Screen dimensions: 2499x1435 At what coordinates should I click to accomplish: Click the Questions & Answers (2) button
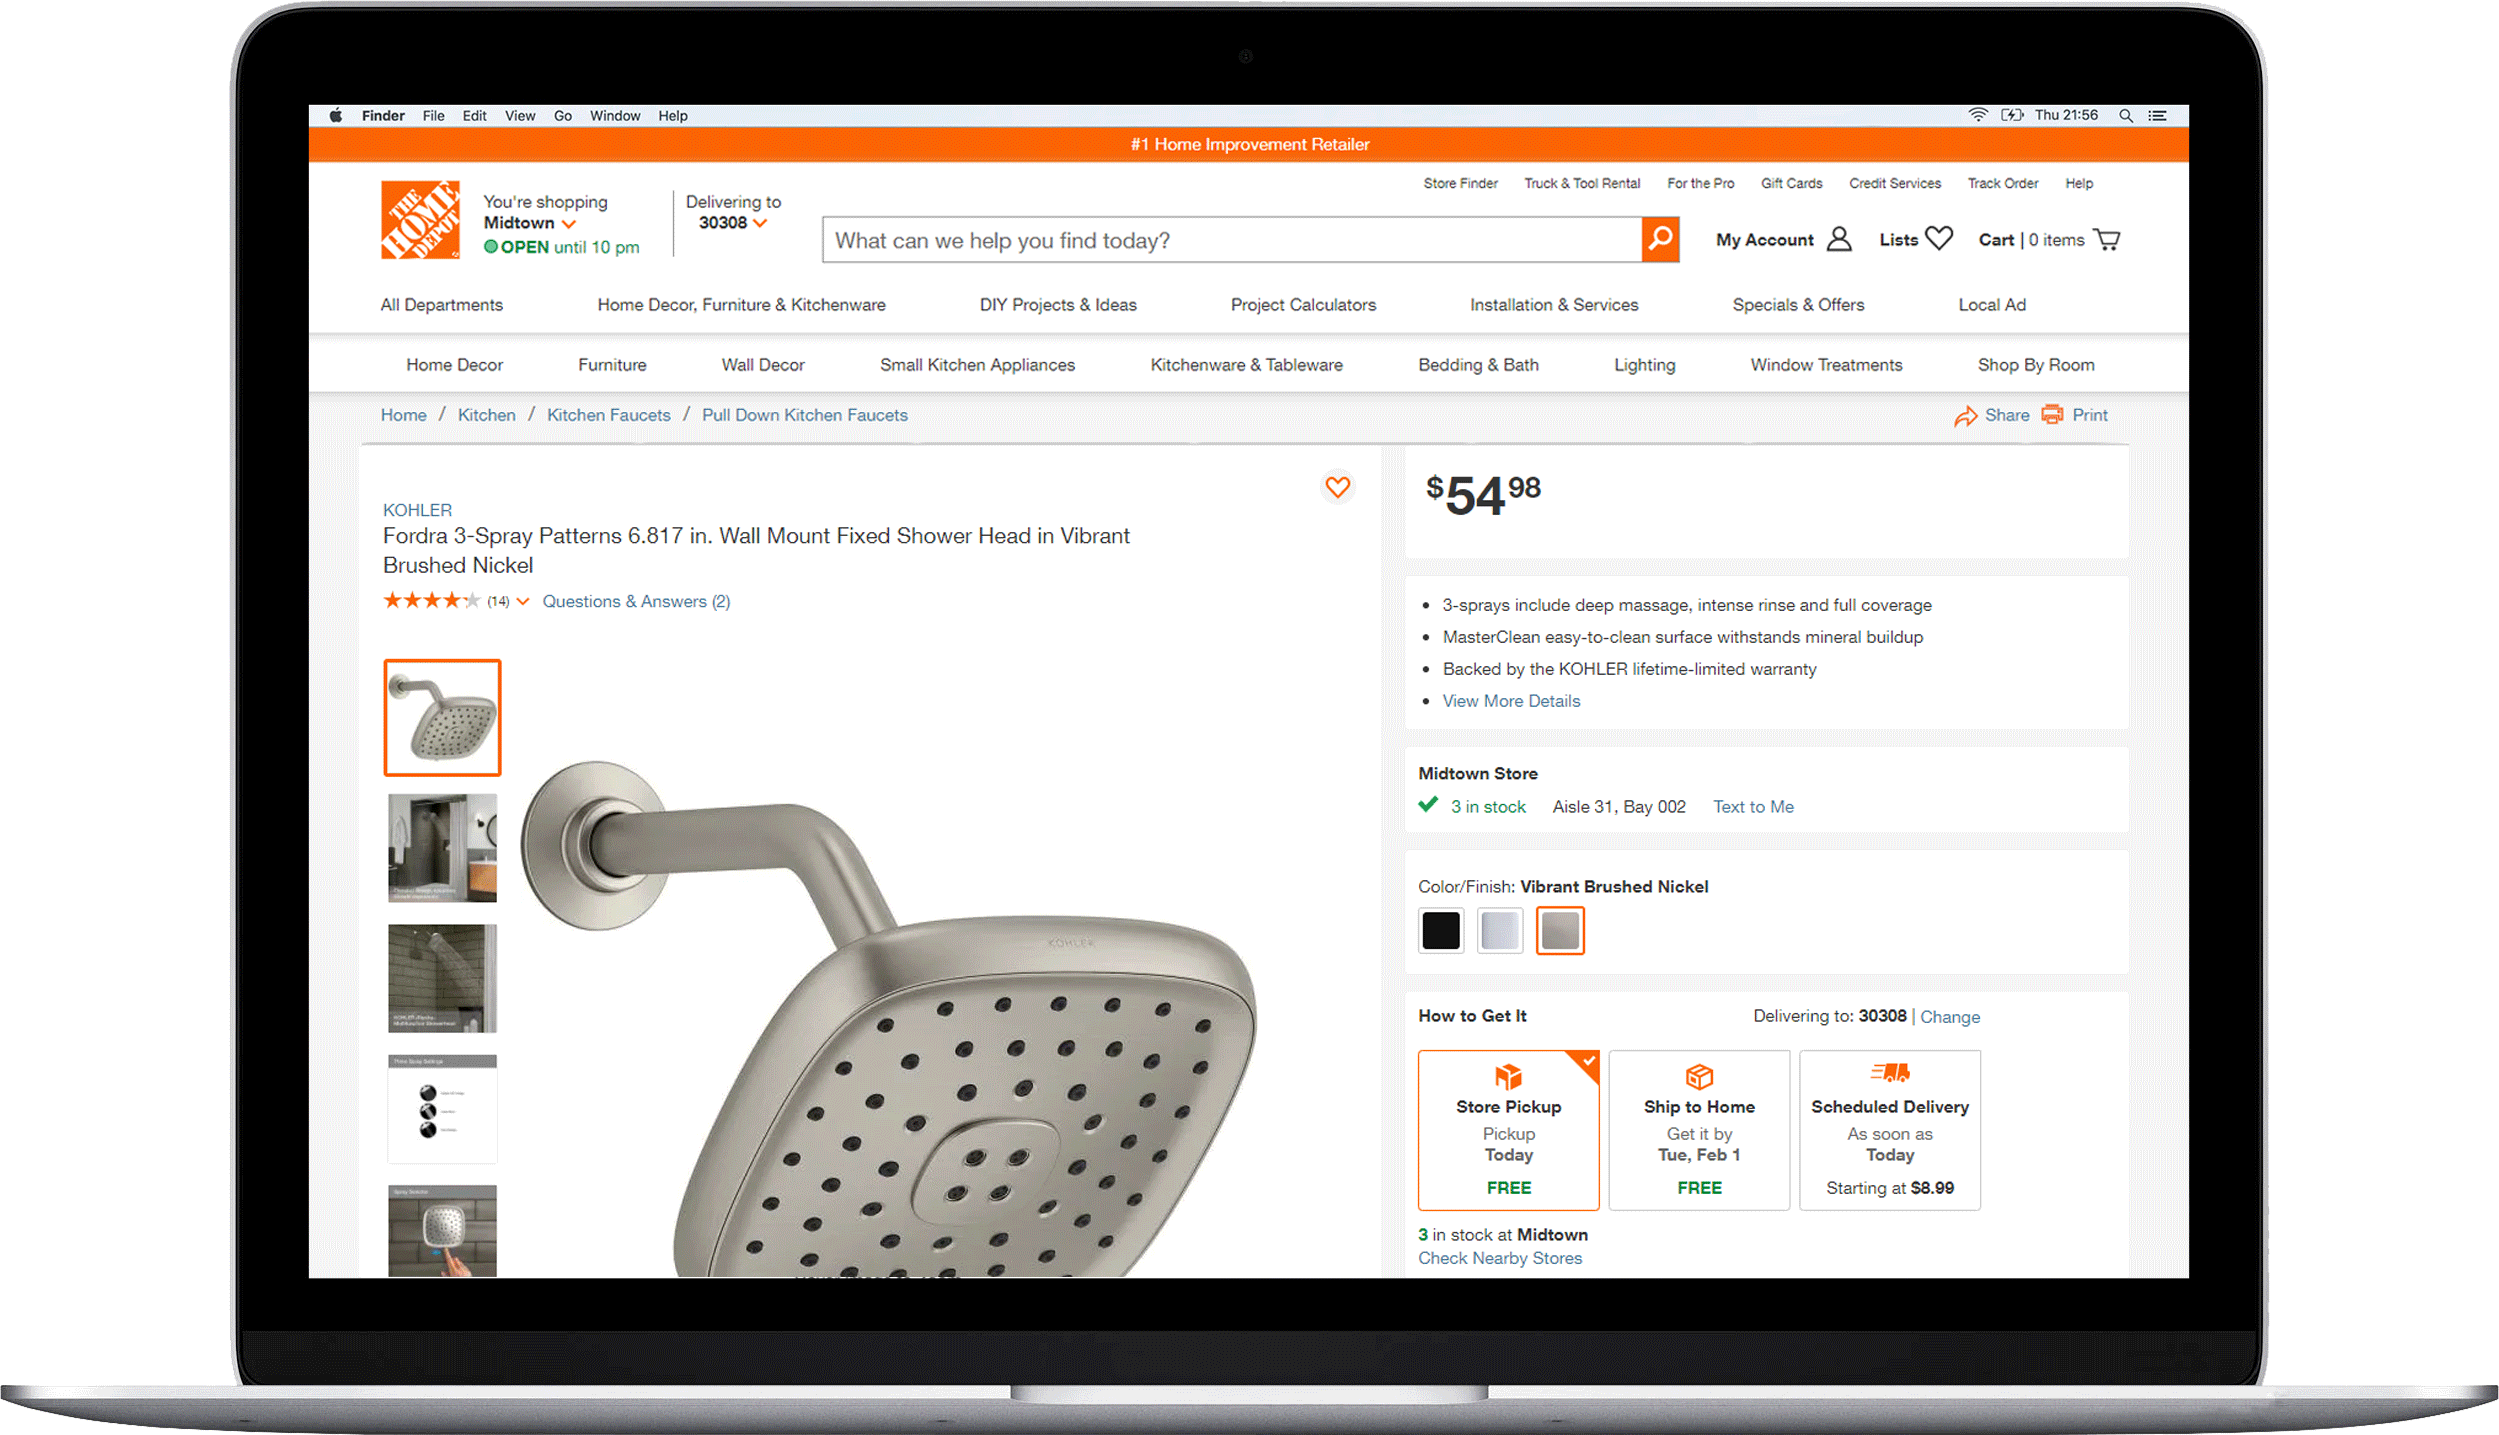pyautogui.click(x=635, y=601)
